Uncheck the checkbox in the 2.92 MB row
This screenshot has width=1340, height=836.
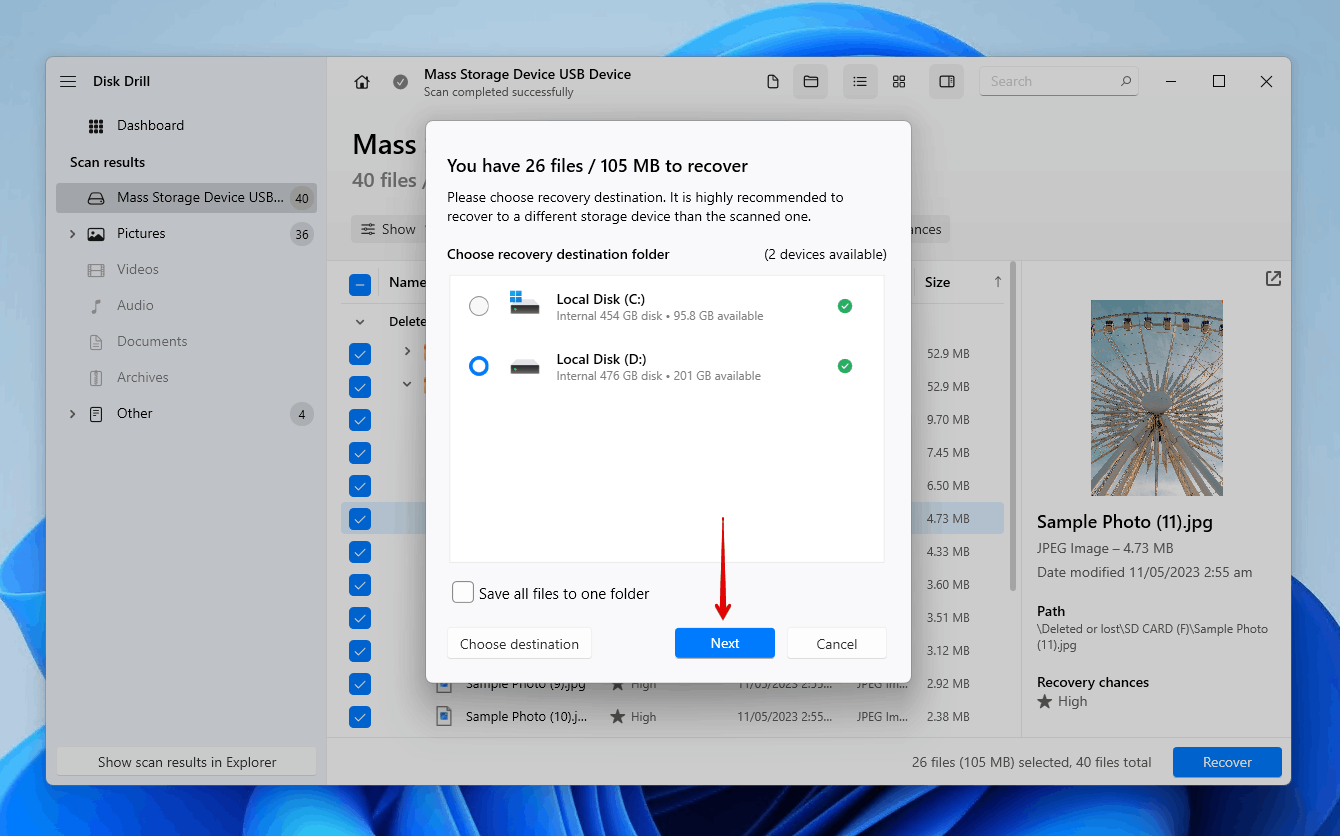coord(360,684)
